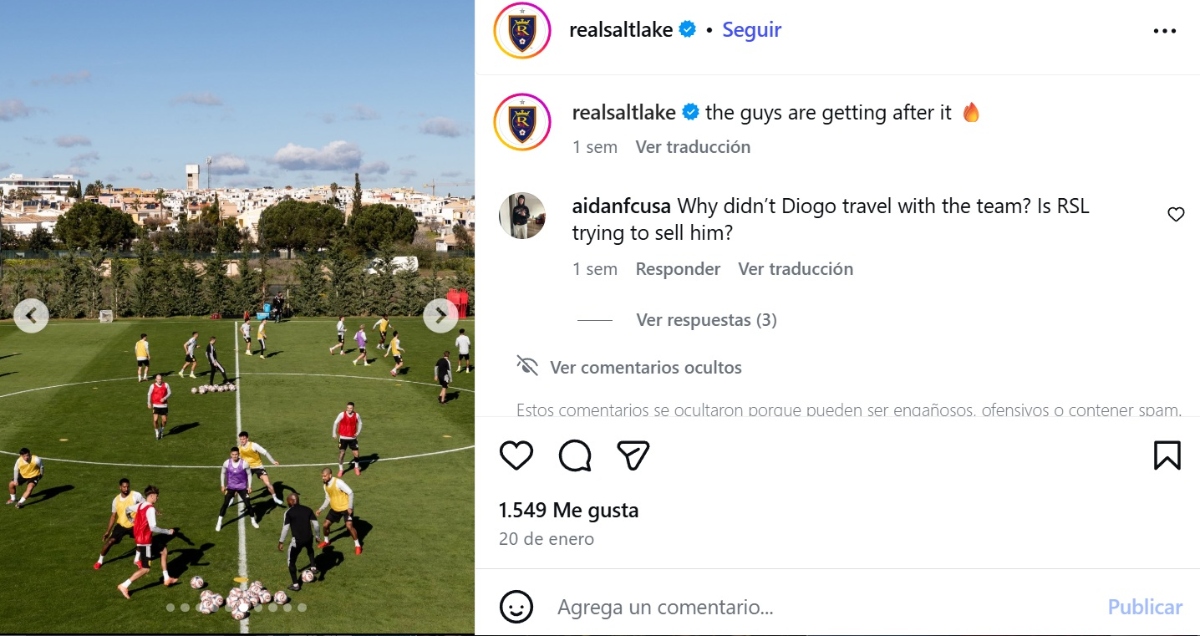Translate caption with Ver traducción
The image size is (1200, 636).
click(693, 147)
